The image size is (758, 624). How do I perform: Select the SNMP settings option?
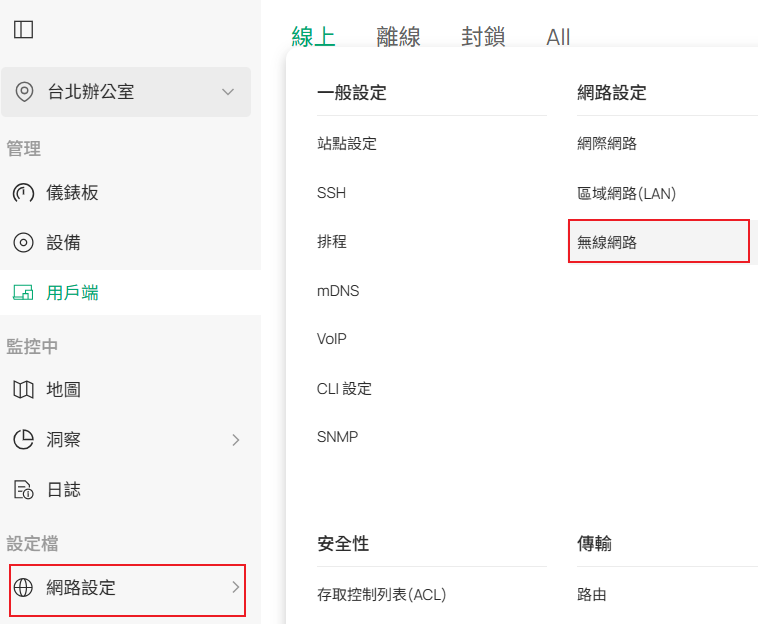[337, 437]
